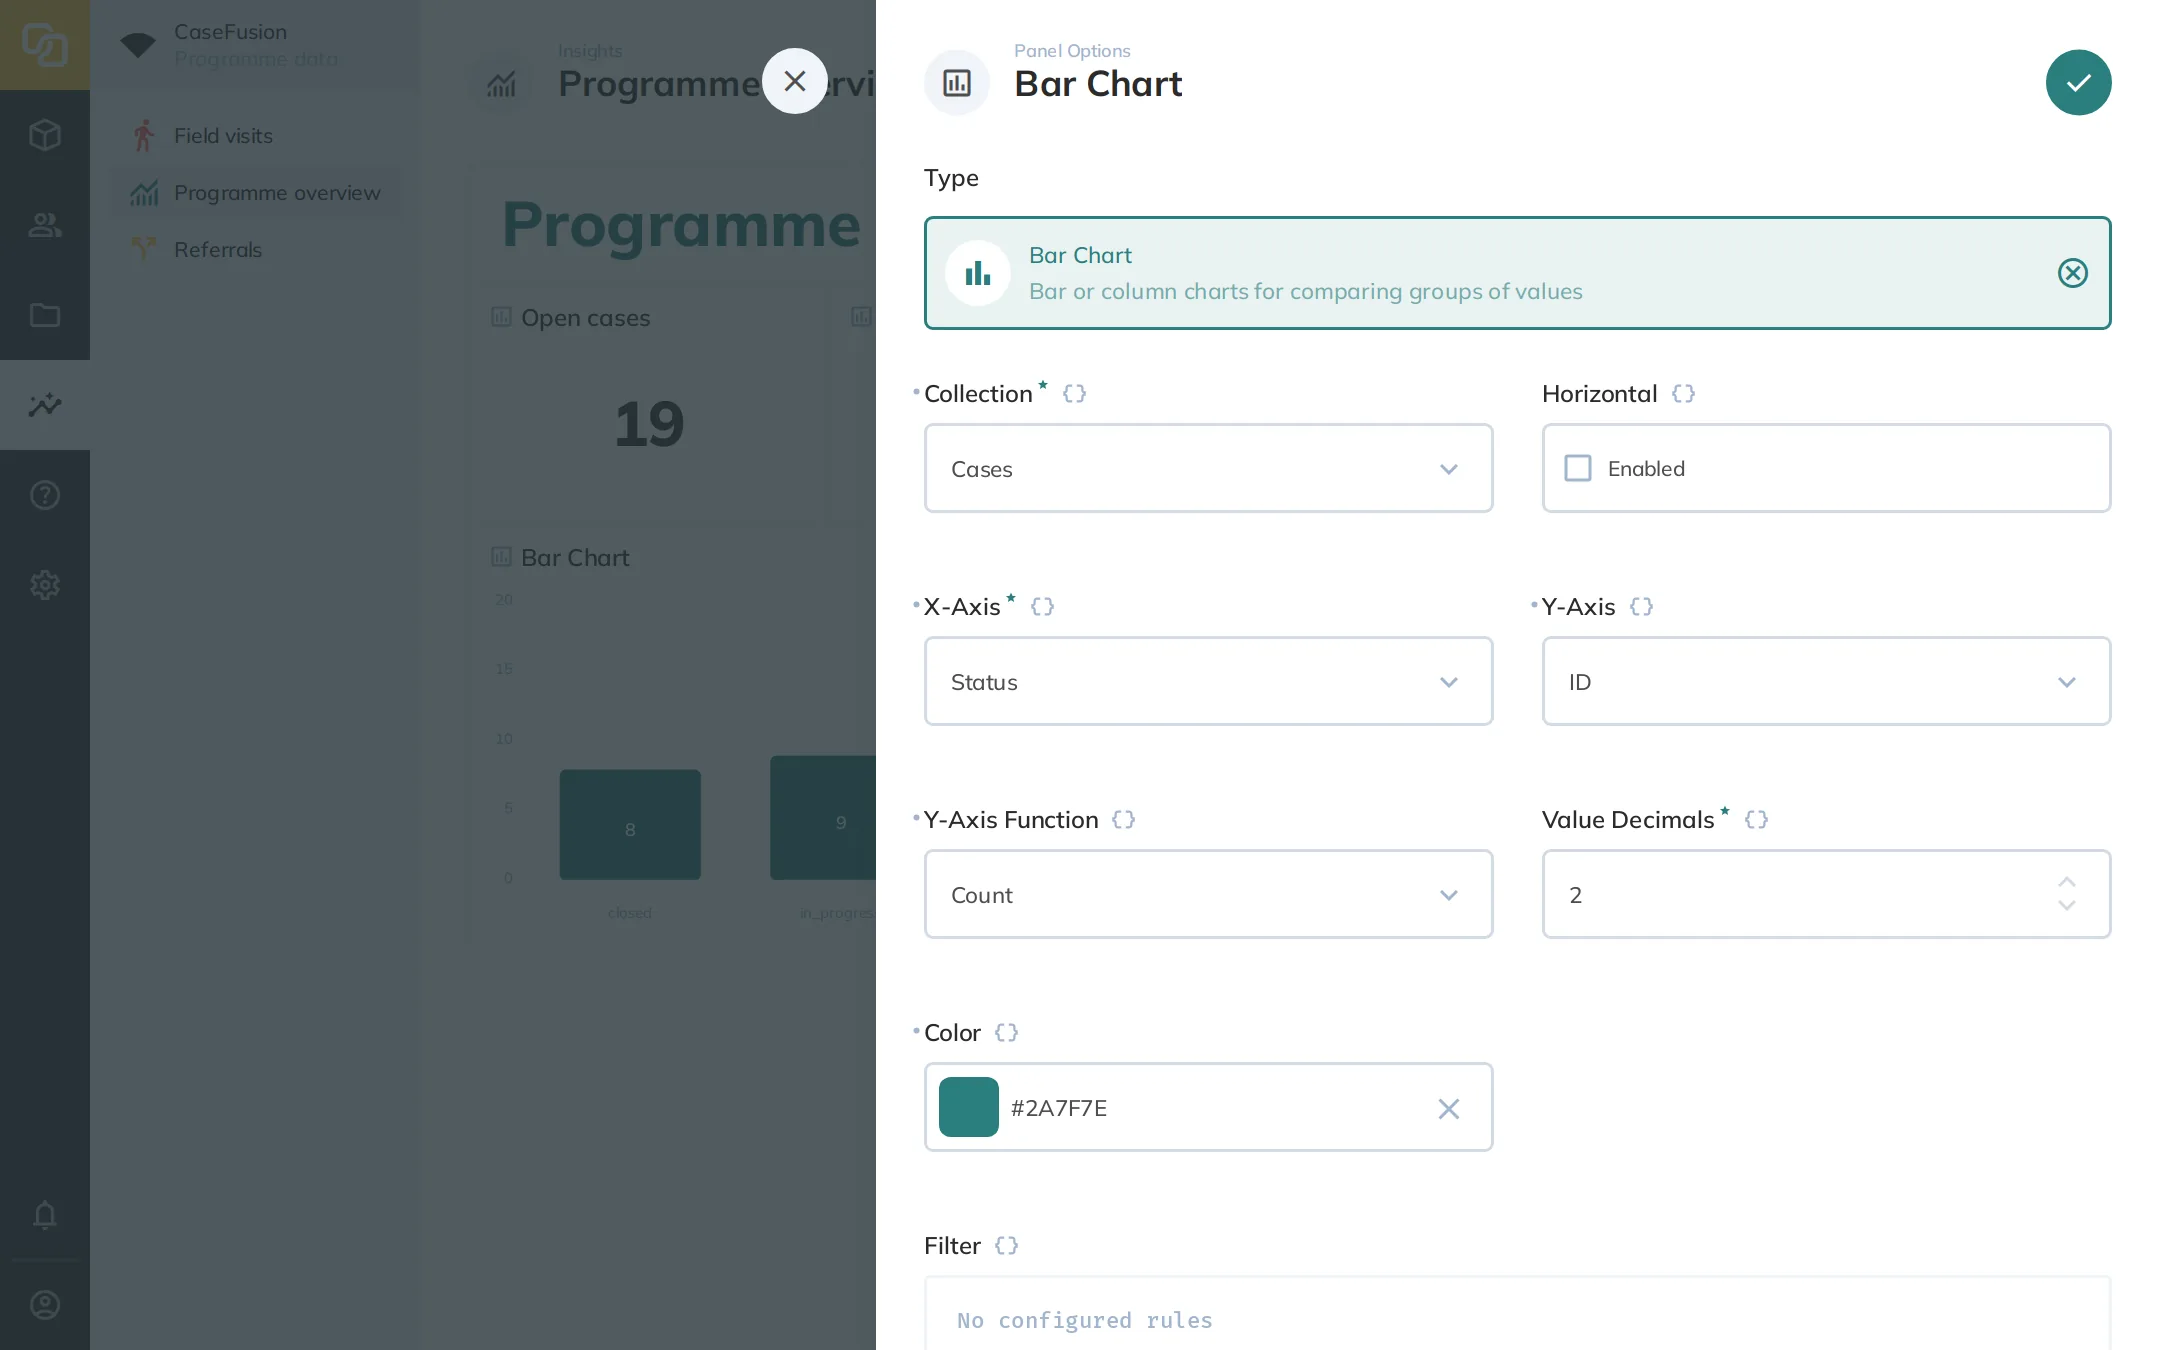
Task: Open the user profile icon
Action: (45, 1305)
